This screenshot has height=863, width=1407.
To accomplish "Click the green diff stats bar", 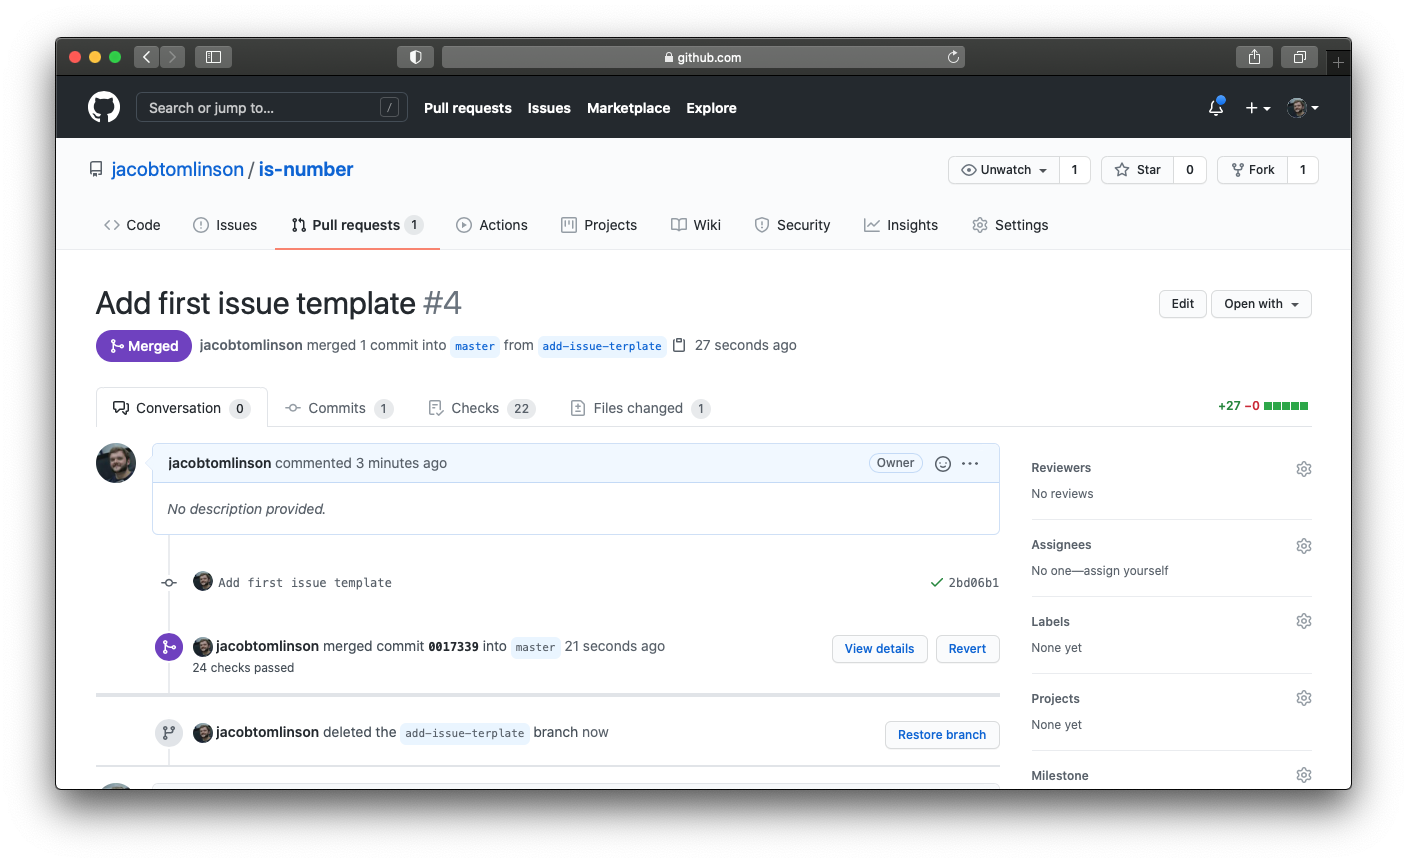I will (1284, 406).
